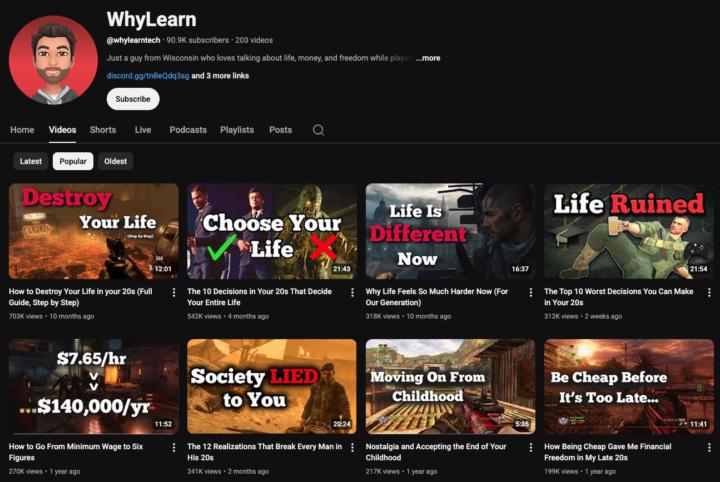The height and width of the screenshot is (482, 720).
Task: Open 'How to Go From Minimum Wage' title
Action: point(76,452)
